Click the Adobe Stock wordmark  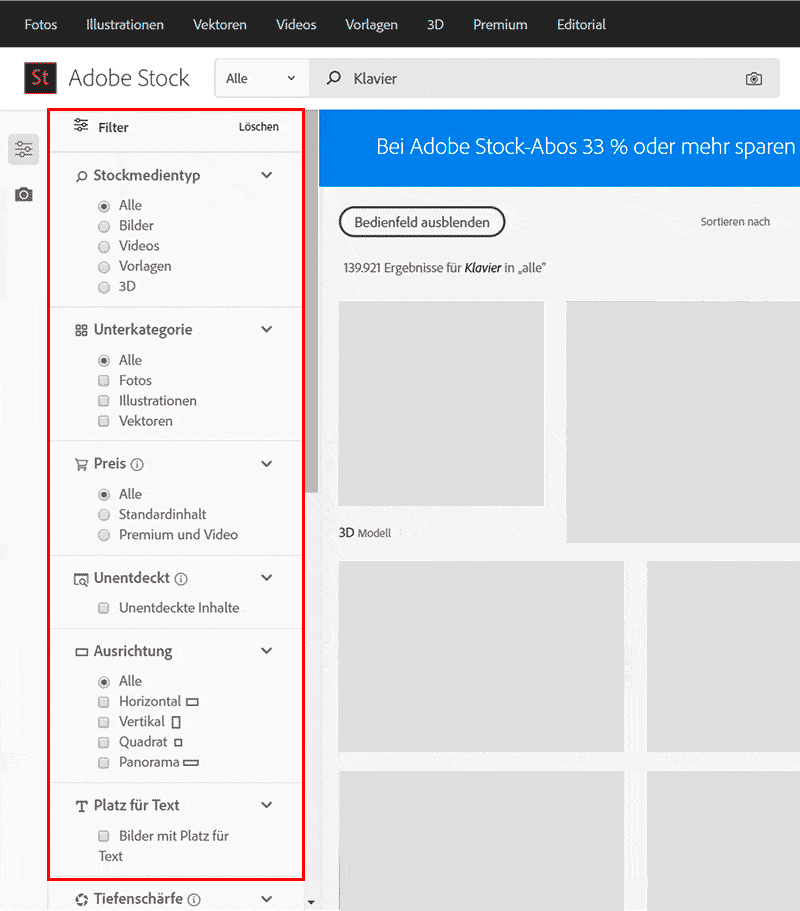[x=129, y=78]
